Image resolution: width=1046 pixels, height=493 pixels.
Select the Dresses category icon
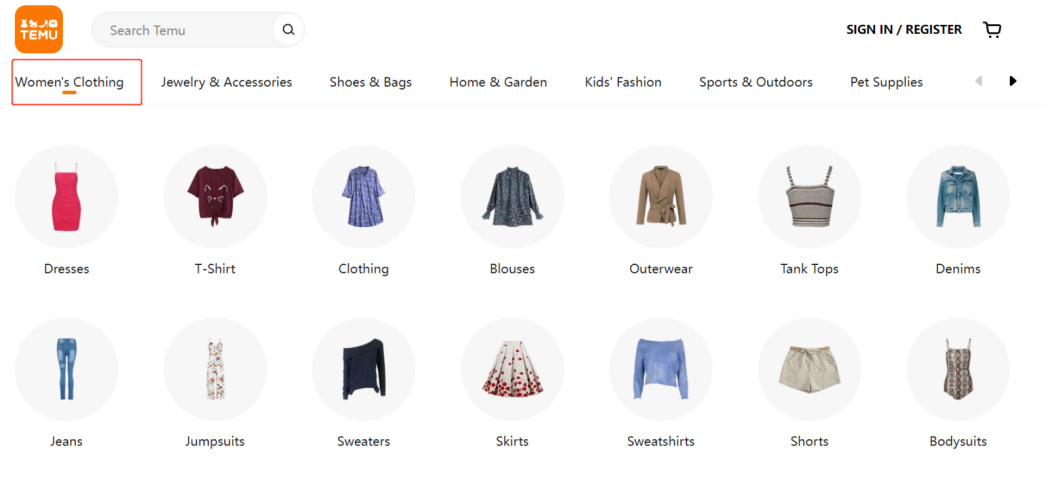click(67, 197)
